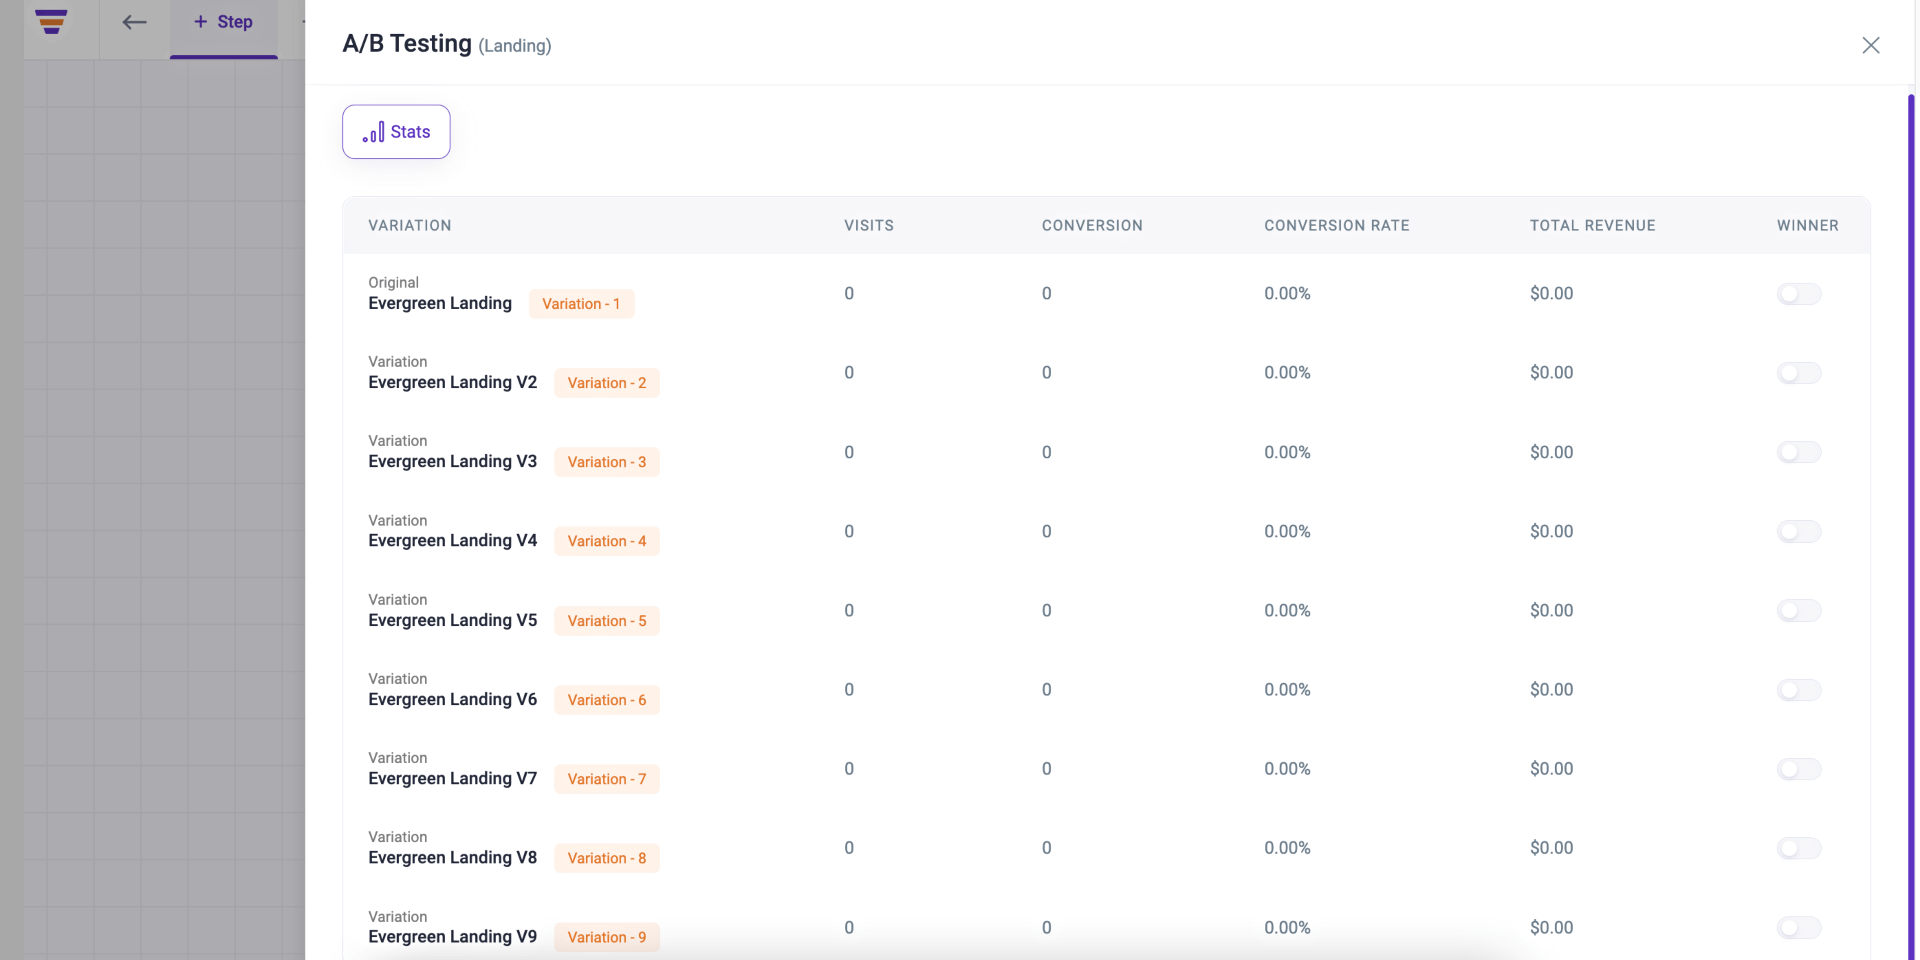
Task: Enable winner switch for Evergreen Landing V3
Action: [x=1799, y=452]
